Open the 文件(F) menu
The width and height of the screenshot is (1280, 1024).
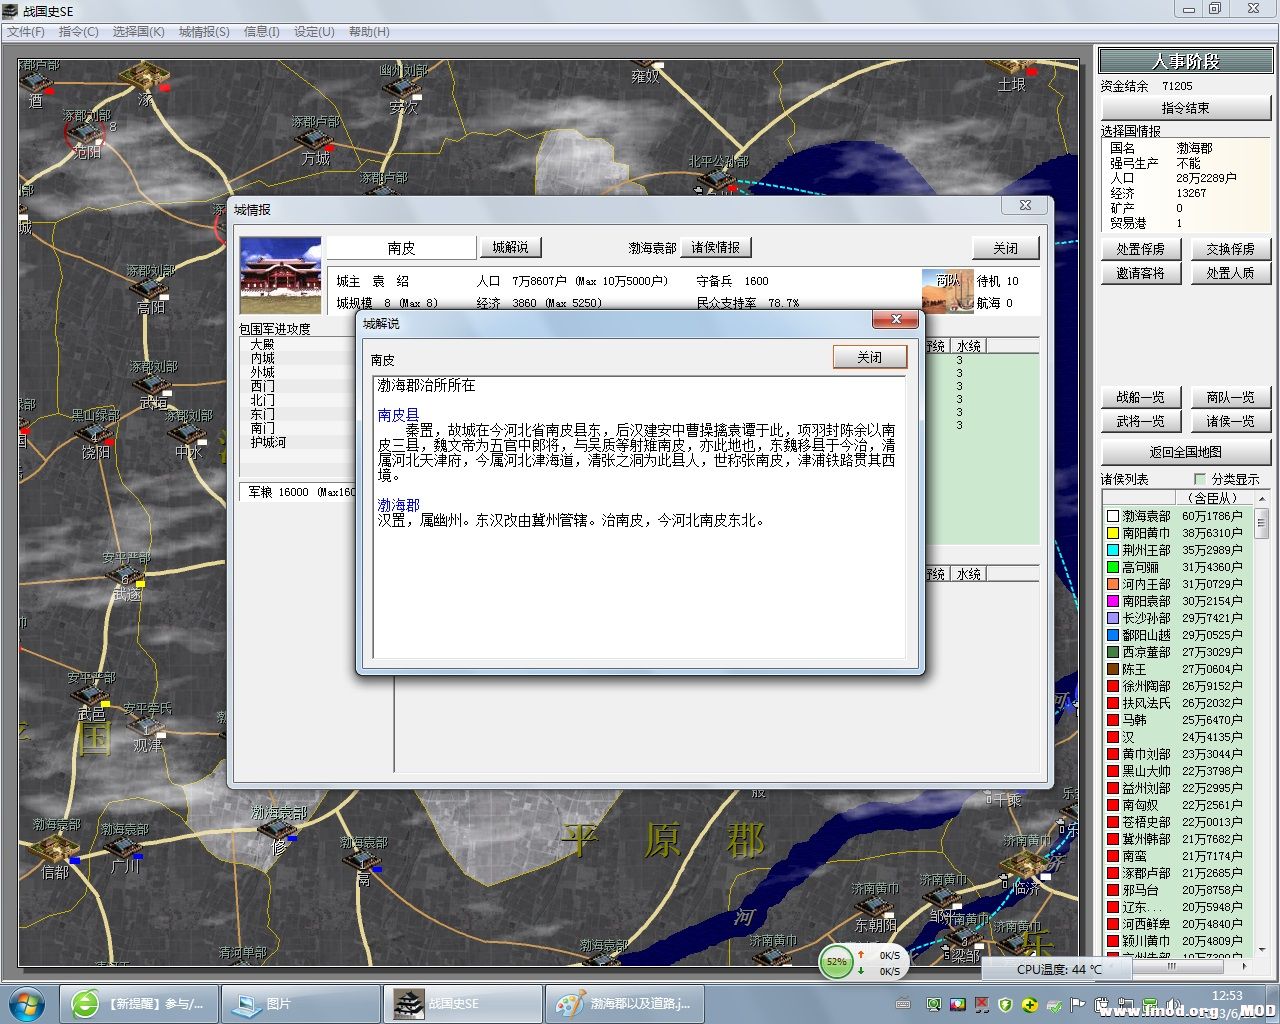(26, 32)
